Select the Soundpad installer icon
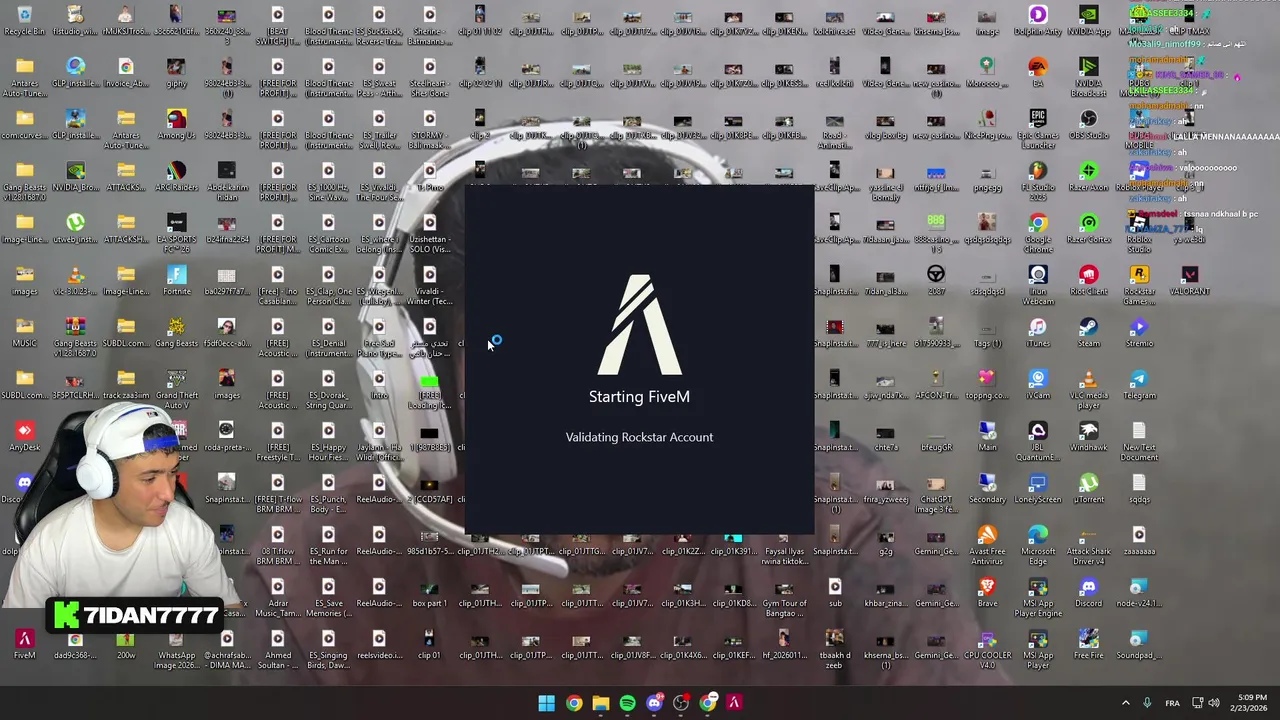The height and width of the screenshot is (720, 1280). pos(1139,644)
